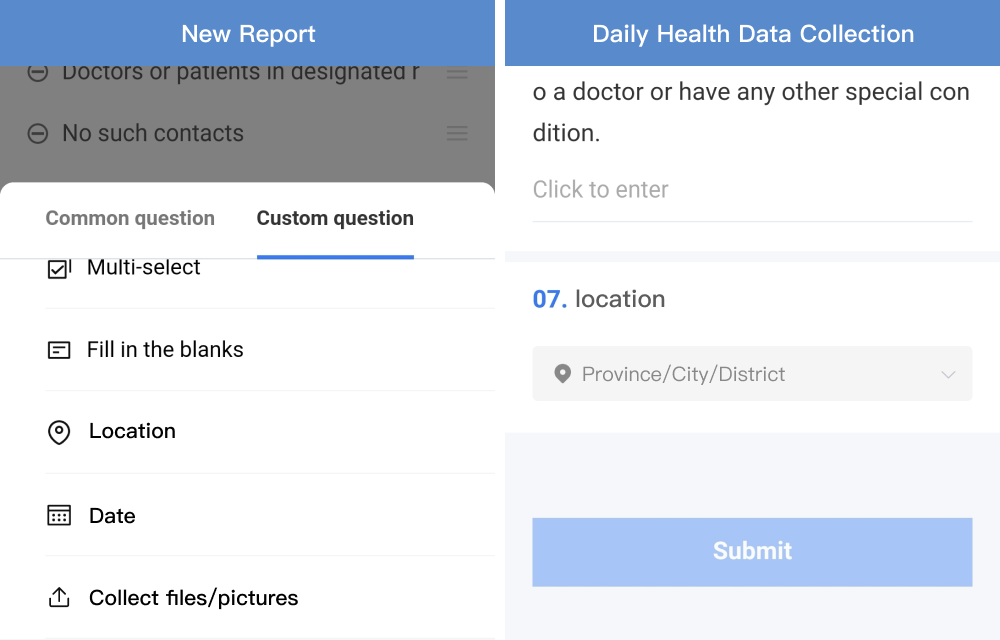Click the map pin icon in Province field
Screen dimensions: 1000x640
coord(562,374)
